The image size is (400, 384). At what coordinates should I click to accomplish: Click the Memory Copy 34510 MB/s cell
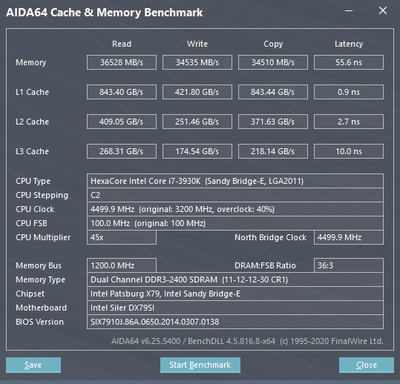pyautogui.click(x=273, y=62)
